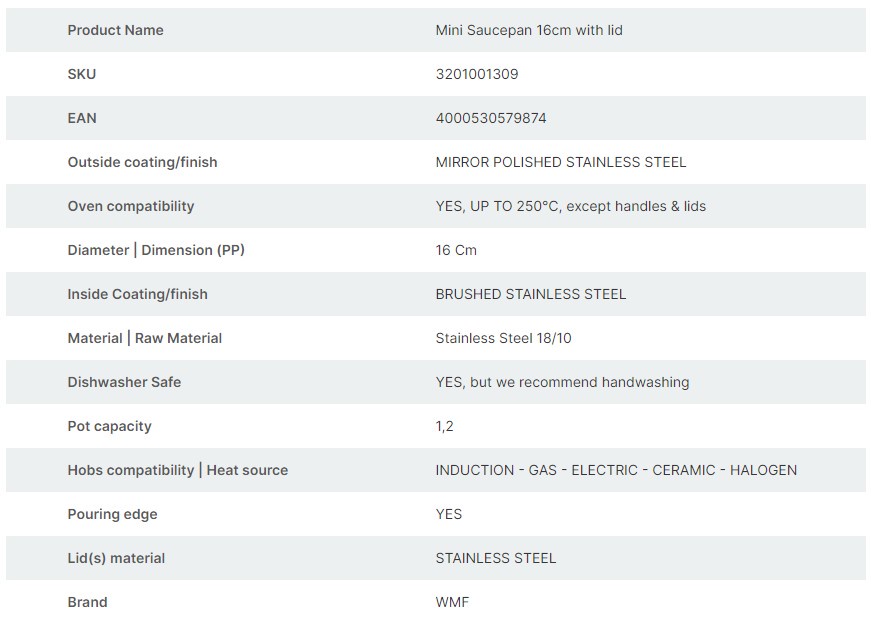Select the 16 Cm diameter value
The height and width of the screenshot is (628, 871).
coord(456,250)
